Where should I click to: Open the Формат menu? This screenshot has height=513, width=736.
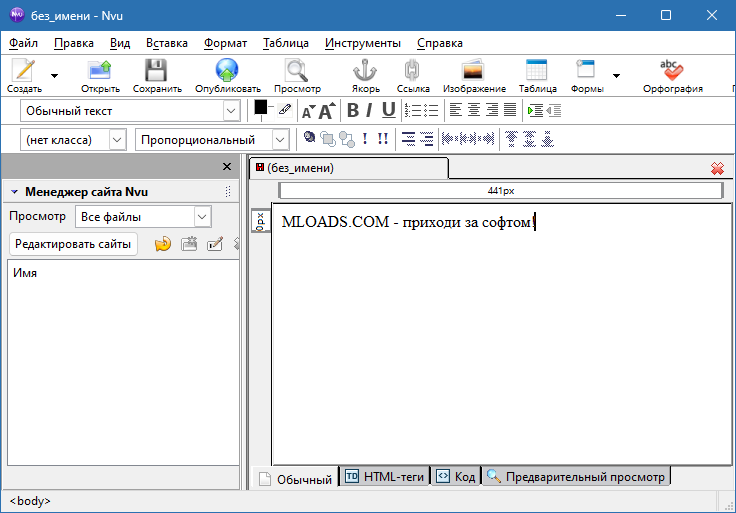(225, 43)
